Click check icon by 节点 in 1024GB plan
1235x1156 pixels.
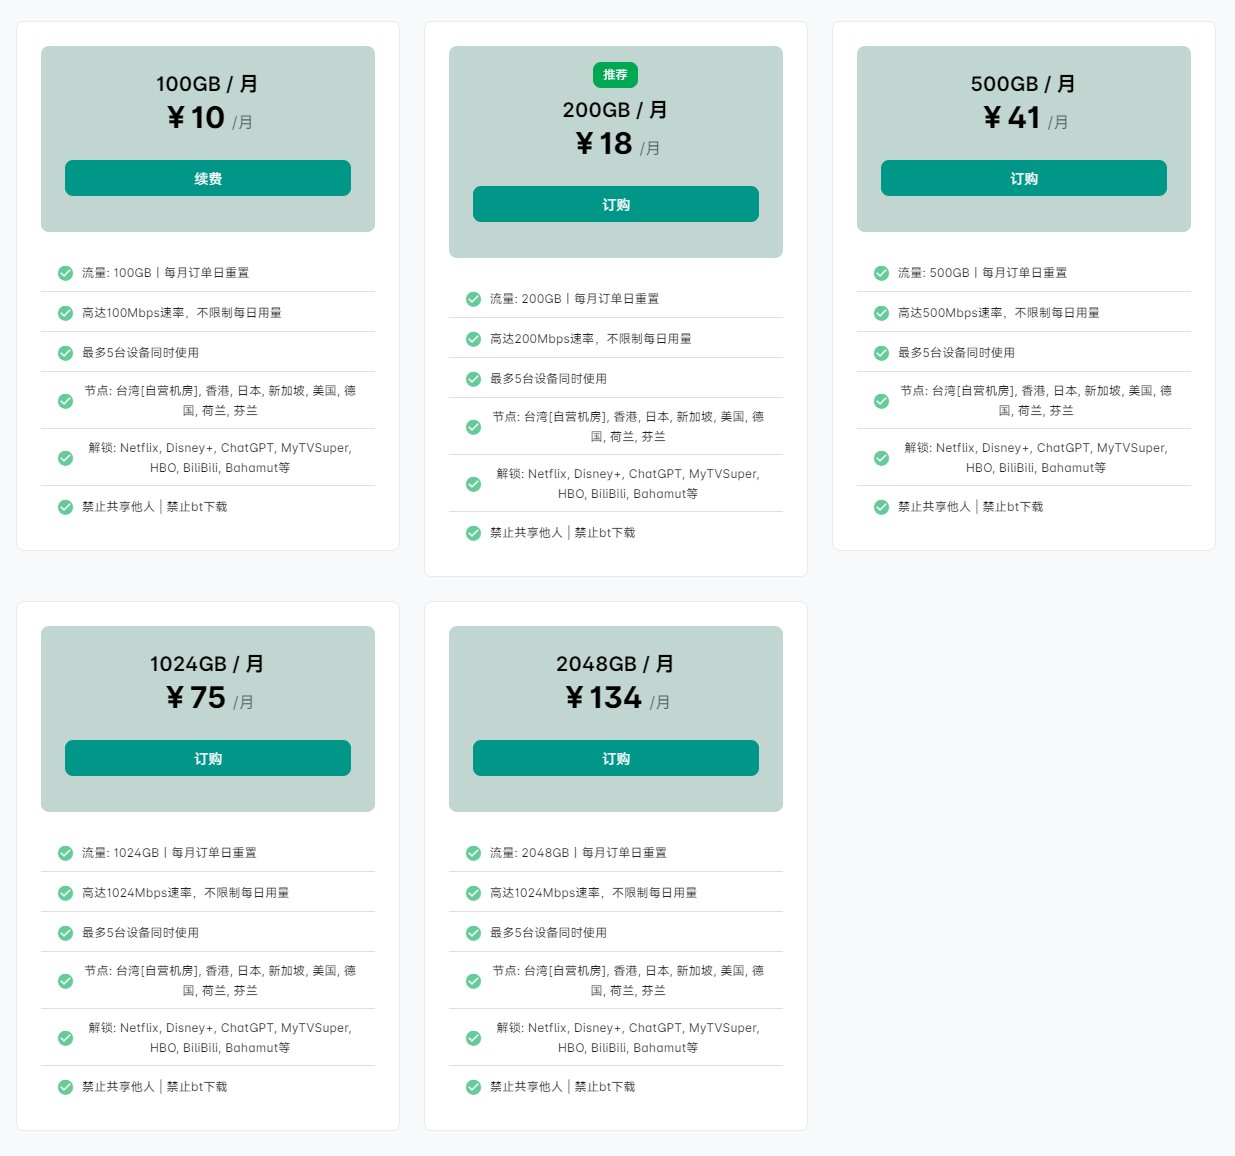[65, 981]
